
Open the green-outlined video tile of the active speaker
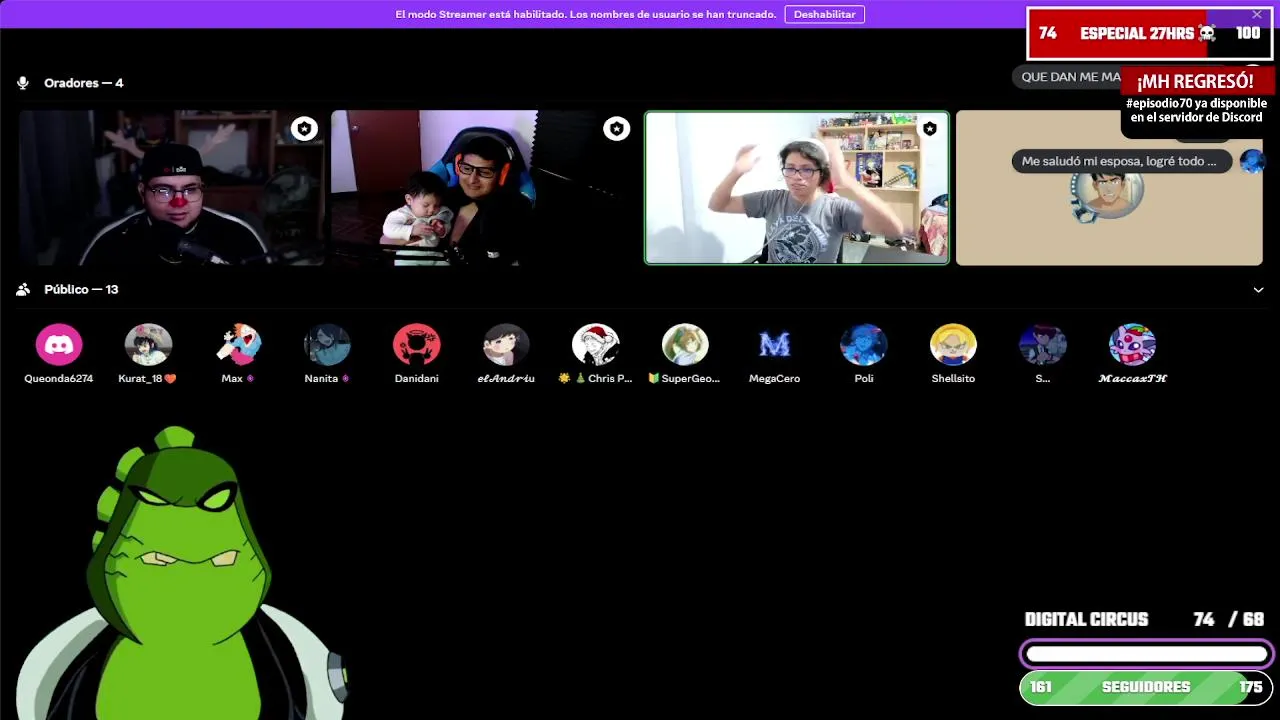(797, 187)
